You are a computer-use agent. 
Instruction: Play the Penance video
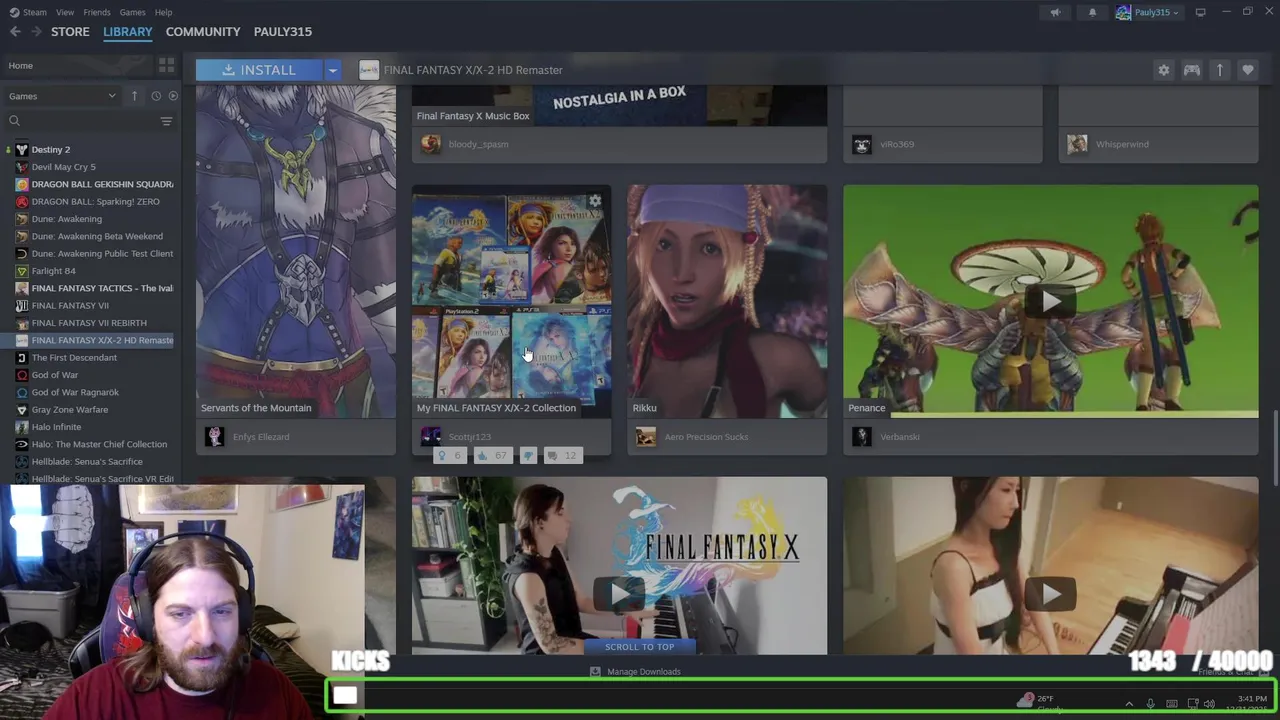[1051, 301]
